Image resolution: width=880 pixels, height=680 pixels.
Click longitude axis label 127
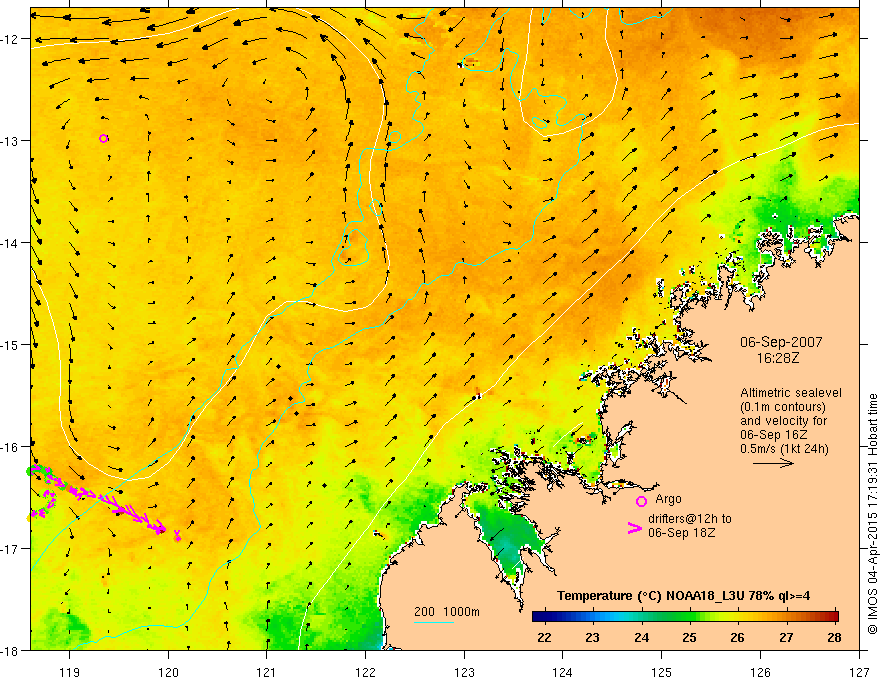tap(859, 672)
